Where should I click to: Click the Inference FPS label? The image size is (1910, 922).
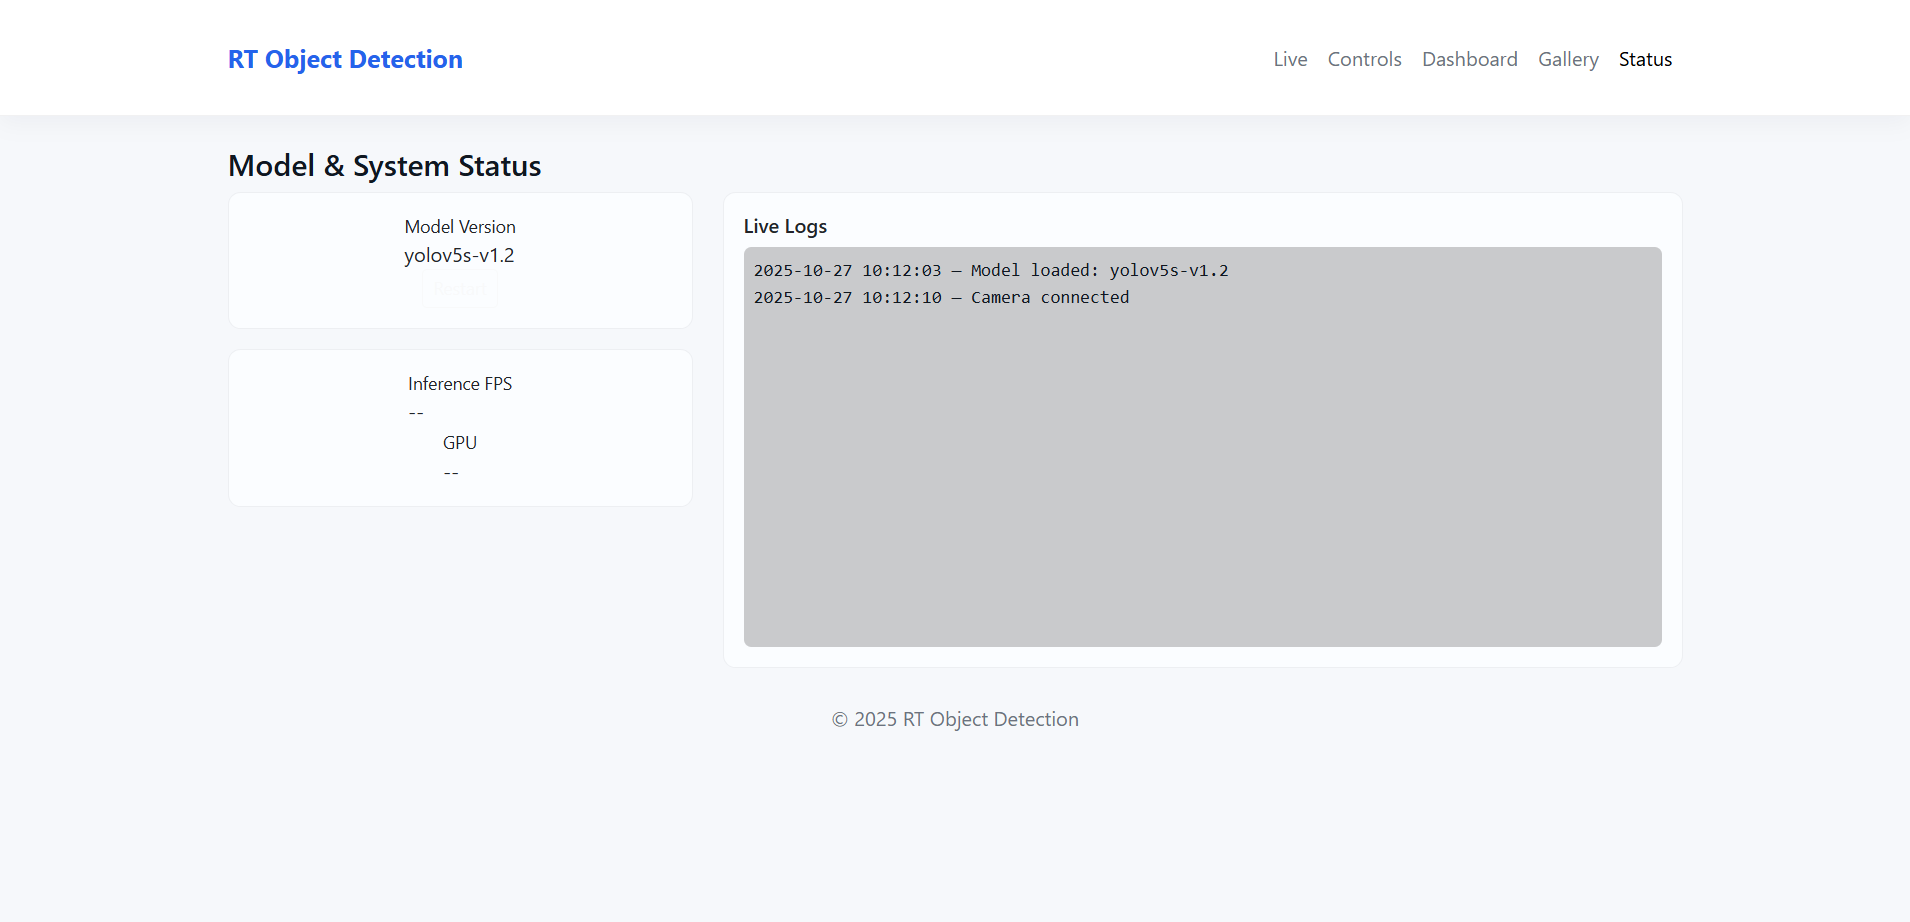(460, 384)
